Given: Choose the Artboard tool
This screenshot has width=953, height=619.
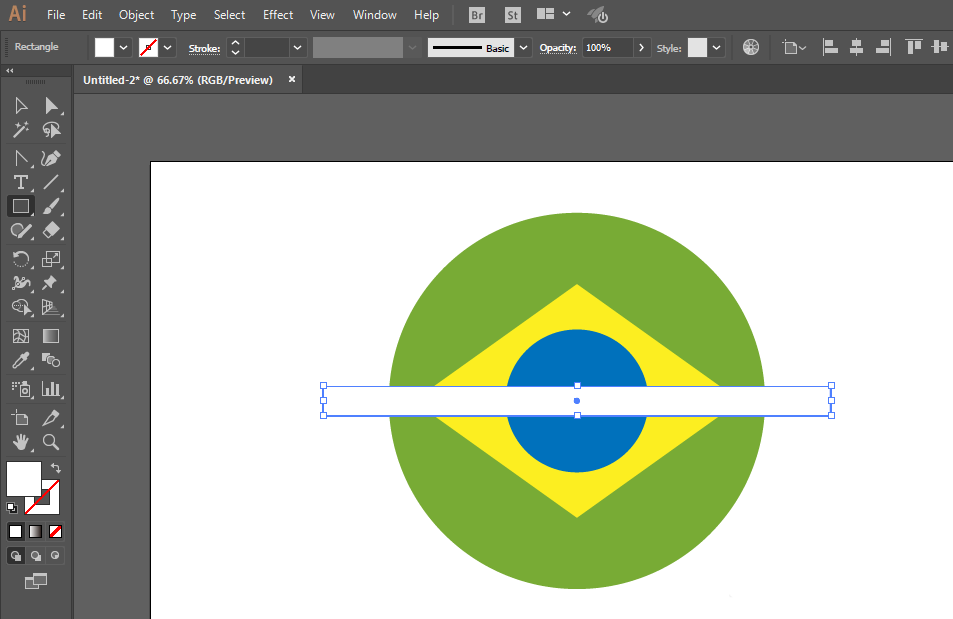Looking at the screenshot, I should click(x=21, y=418).
